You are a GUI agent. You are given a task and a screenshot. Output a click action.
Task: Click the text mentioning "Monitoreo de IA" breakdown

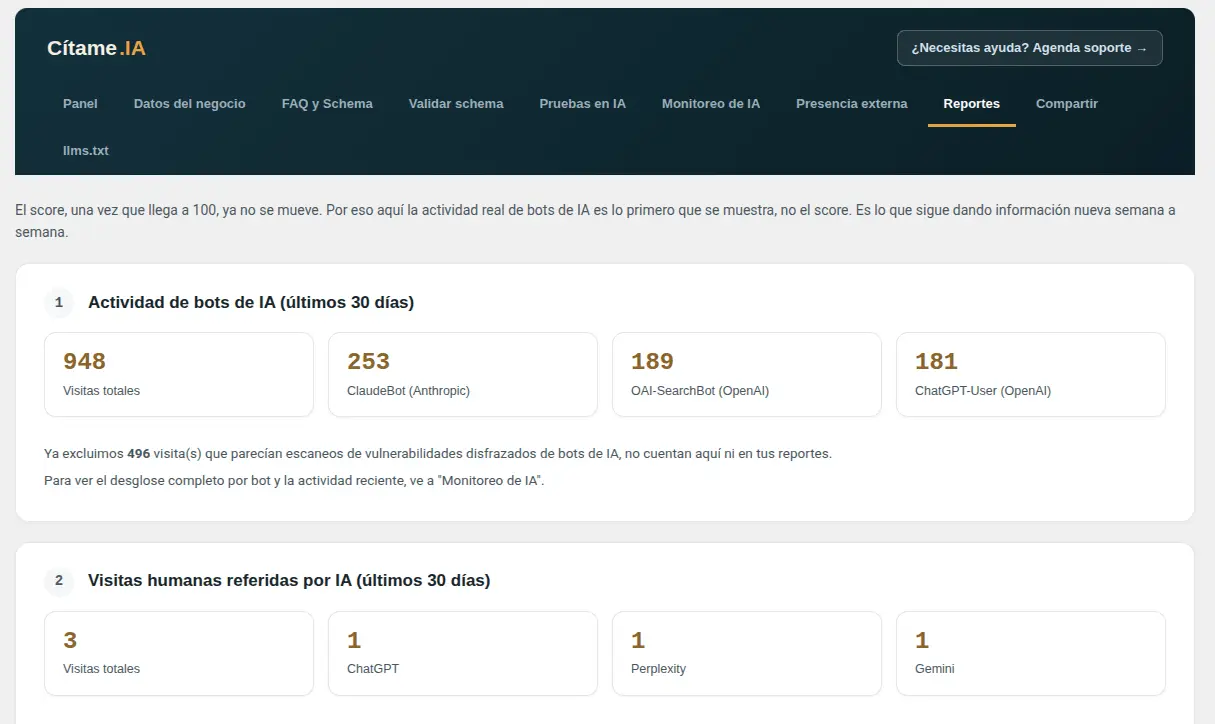pos(294,481)
